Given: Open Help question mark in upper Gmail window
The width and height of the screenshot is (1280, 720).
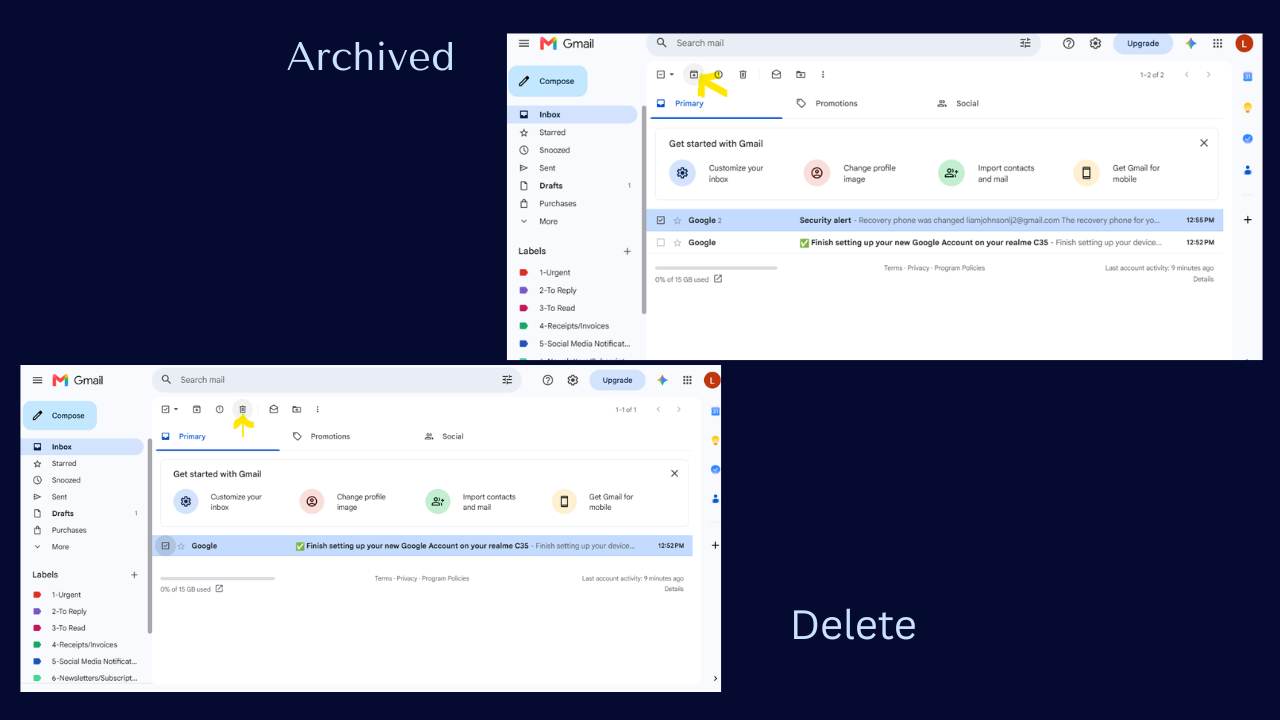Looking at the screenshot, I should [x=1069, y=43].
